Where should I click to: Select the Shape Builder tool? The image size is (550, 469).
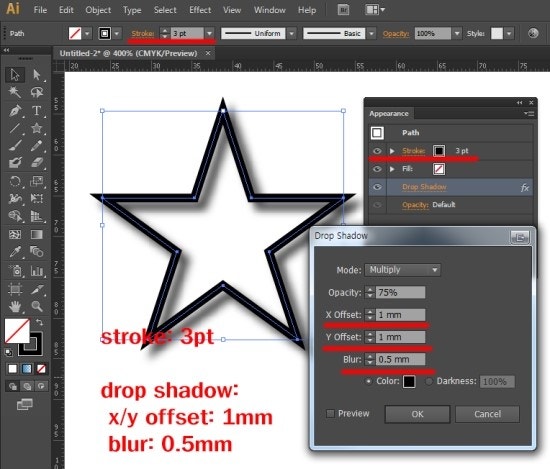click(15, 216)
